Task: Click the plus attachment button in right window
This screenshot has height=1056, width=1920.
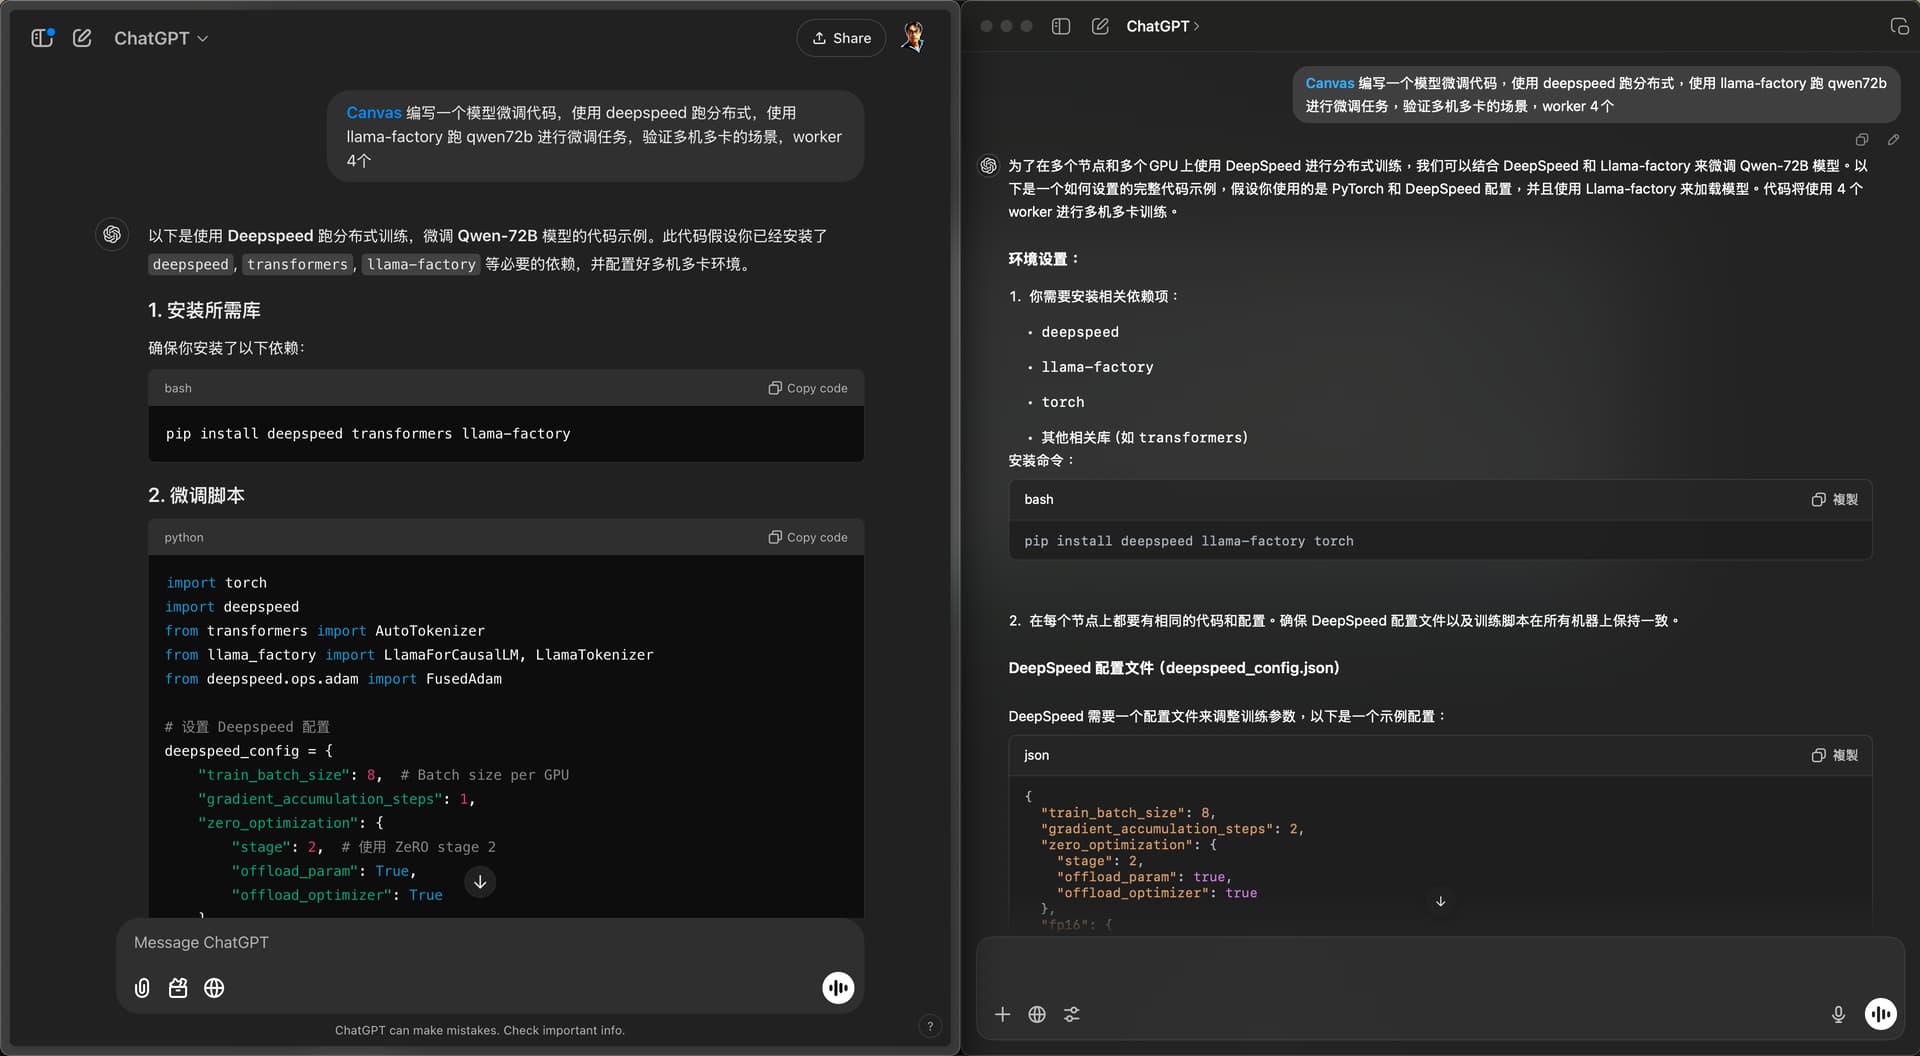Action: 1002,1014
